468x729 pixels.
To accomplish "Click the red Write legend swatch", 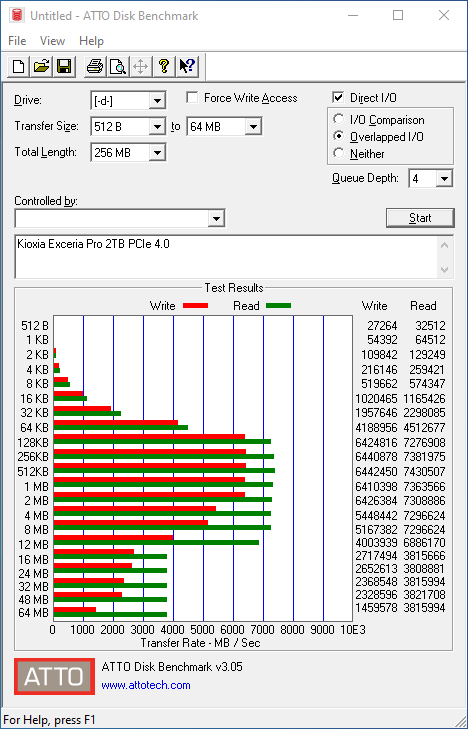I will tap(195, 306).
